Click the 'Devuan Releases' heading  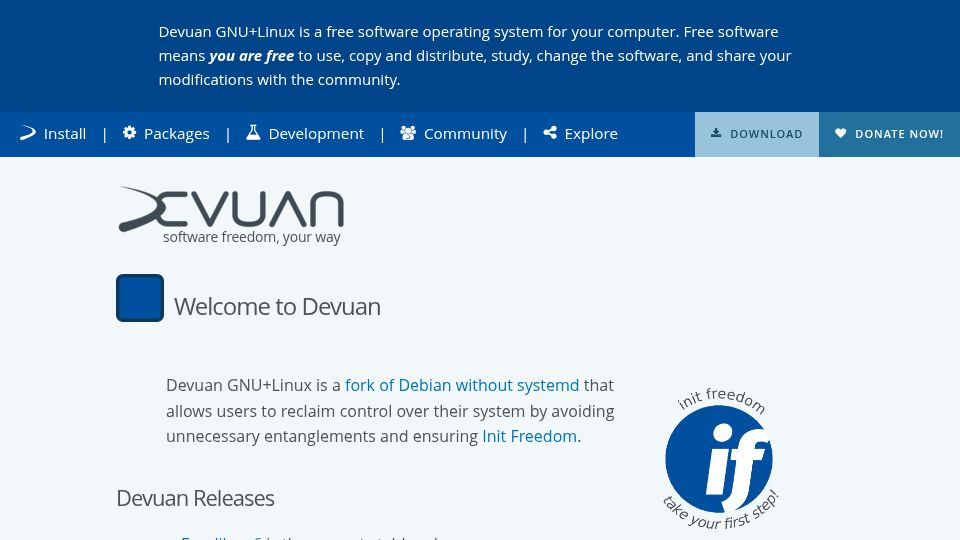click(x=195, y=498)
